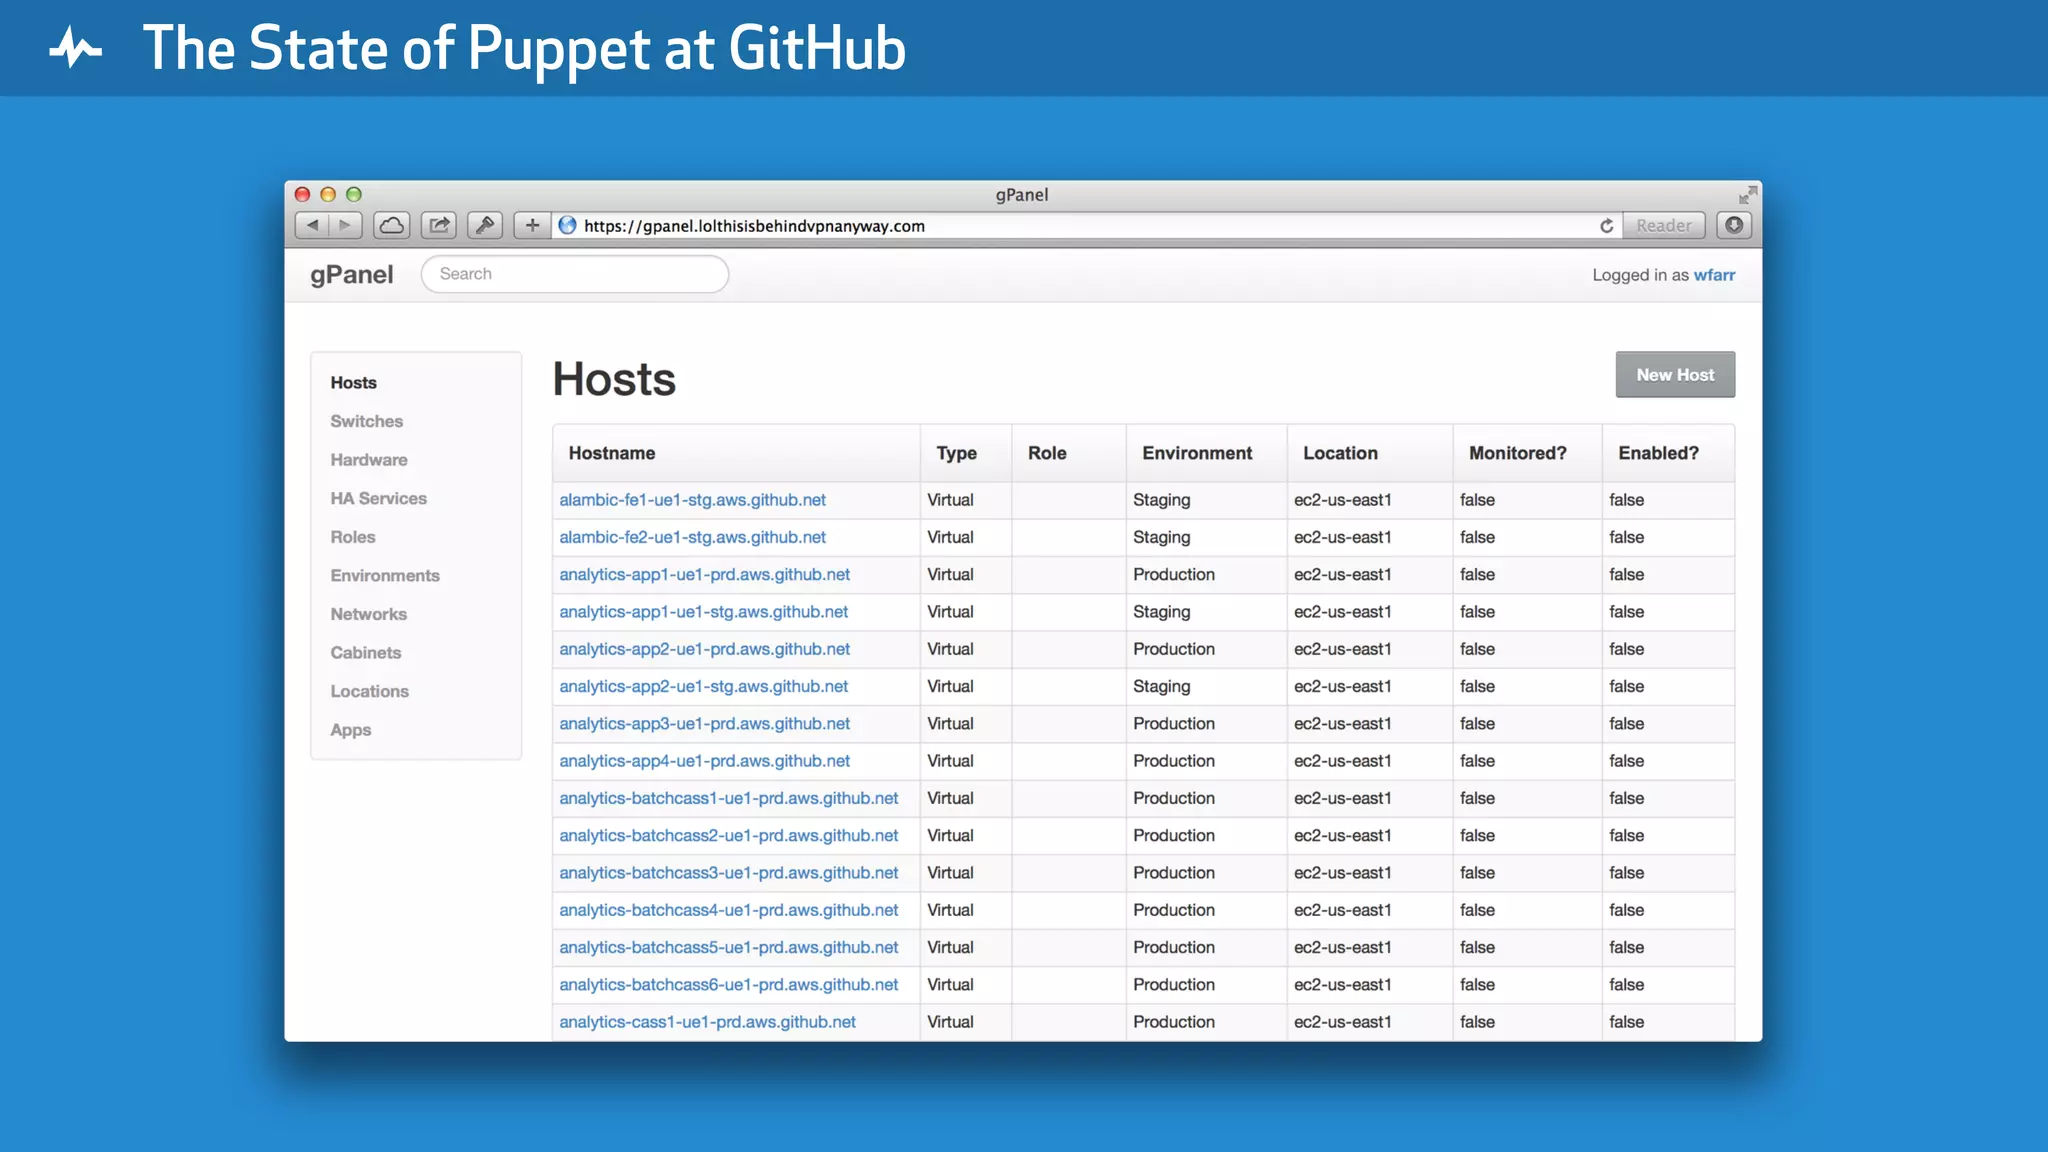Open host analytics-batchcass4-ue1-prd.aws.github.net
The height and width of the screenshot is (1152, 2048).
728,910
